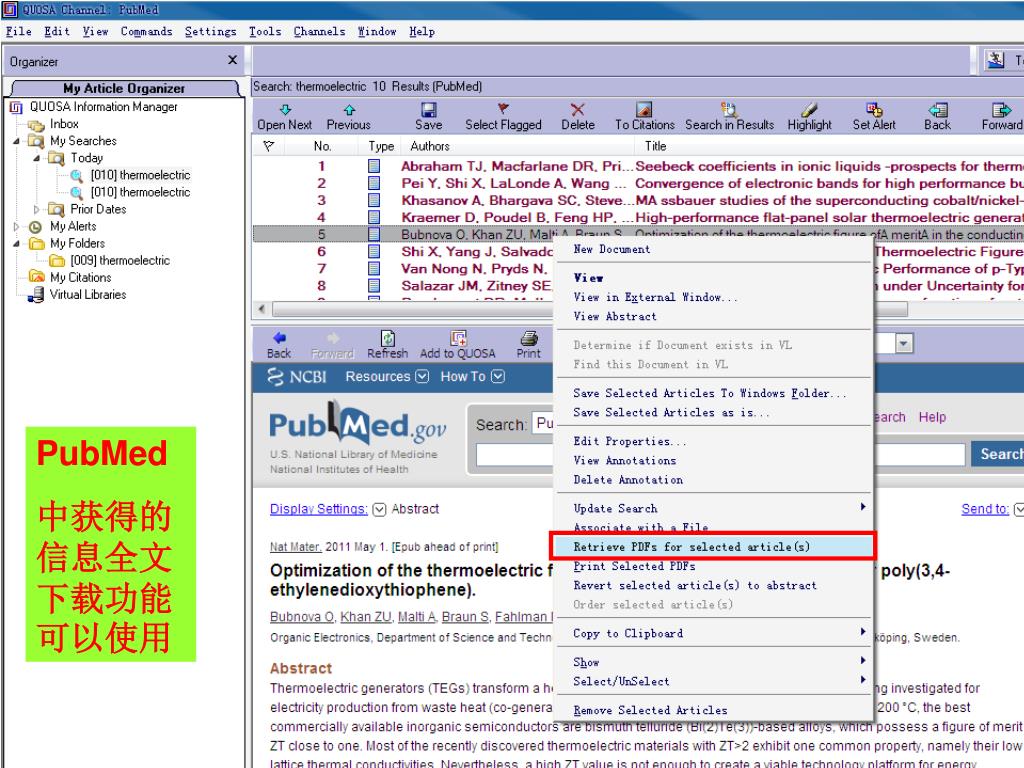
Task: Select the My Article Organizer tab
Action: click(124, 88)
